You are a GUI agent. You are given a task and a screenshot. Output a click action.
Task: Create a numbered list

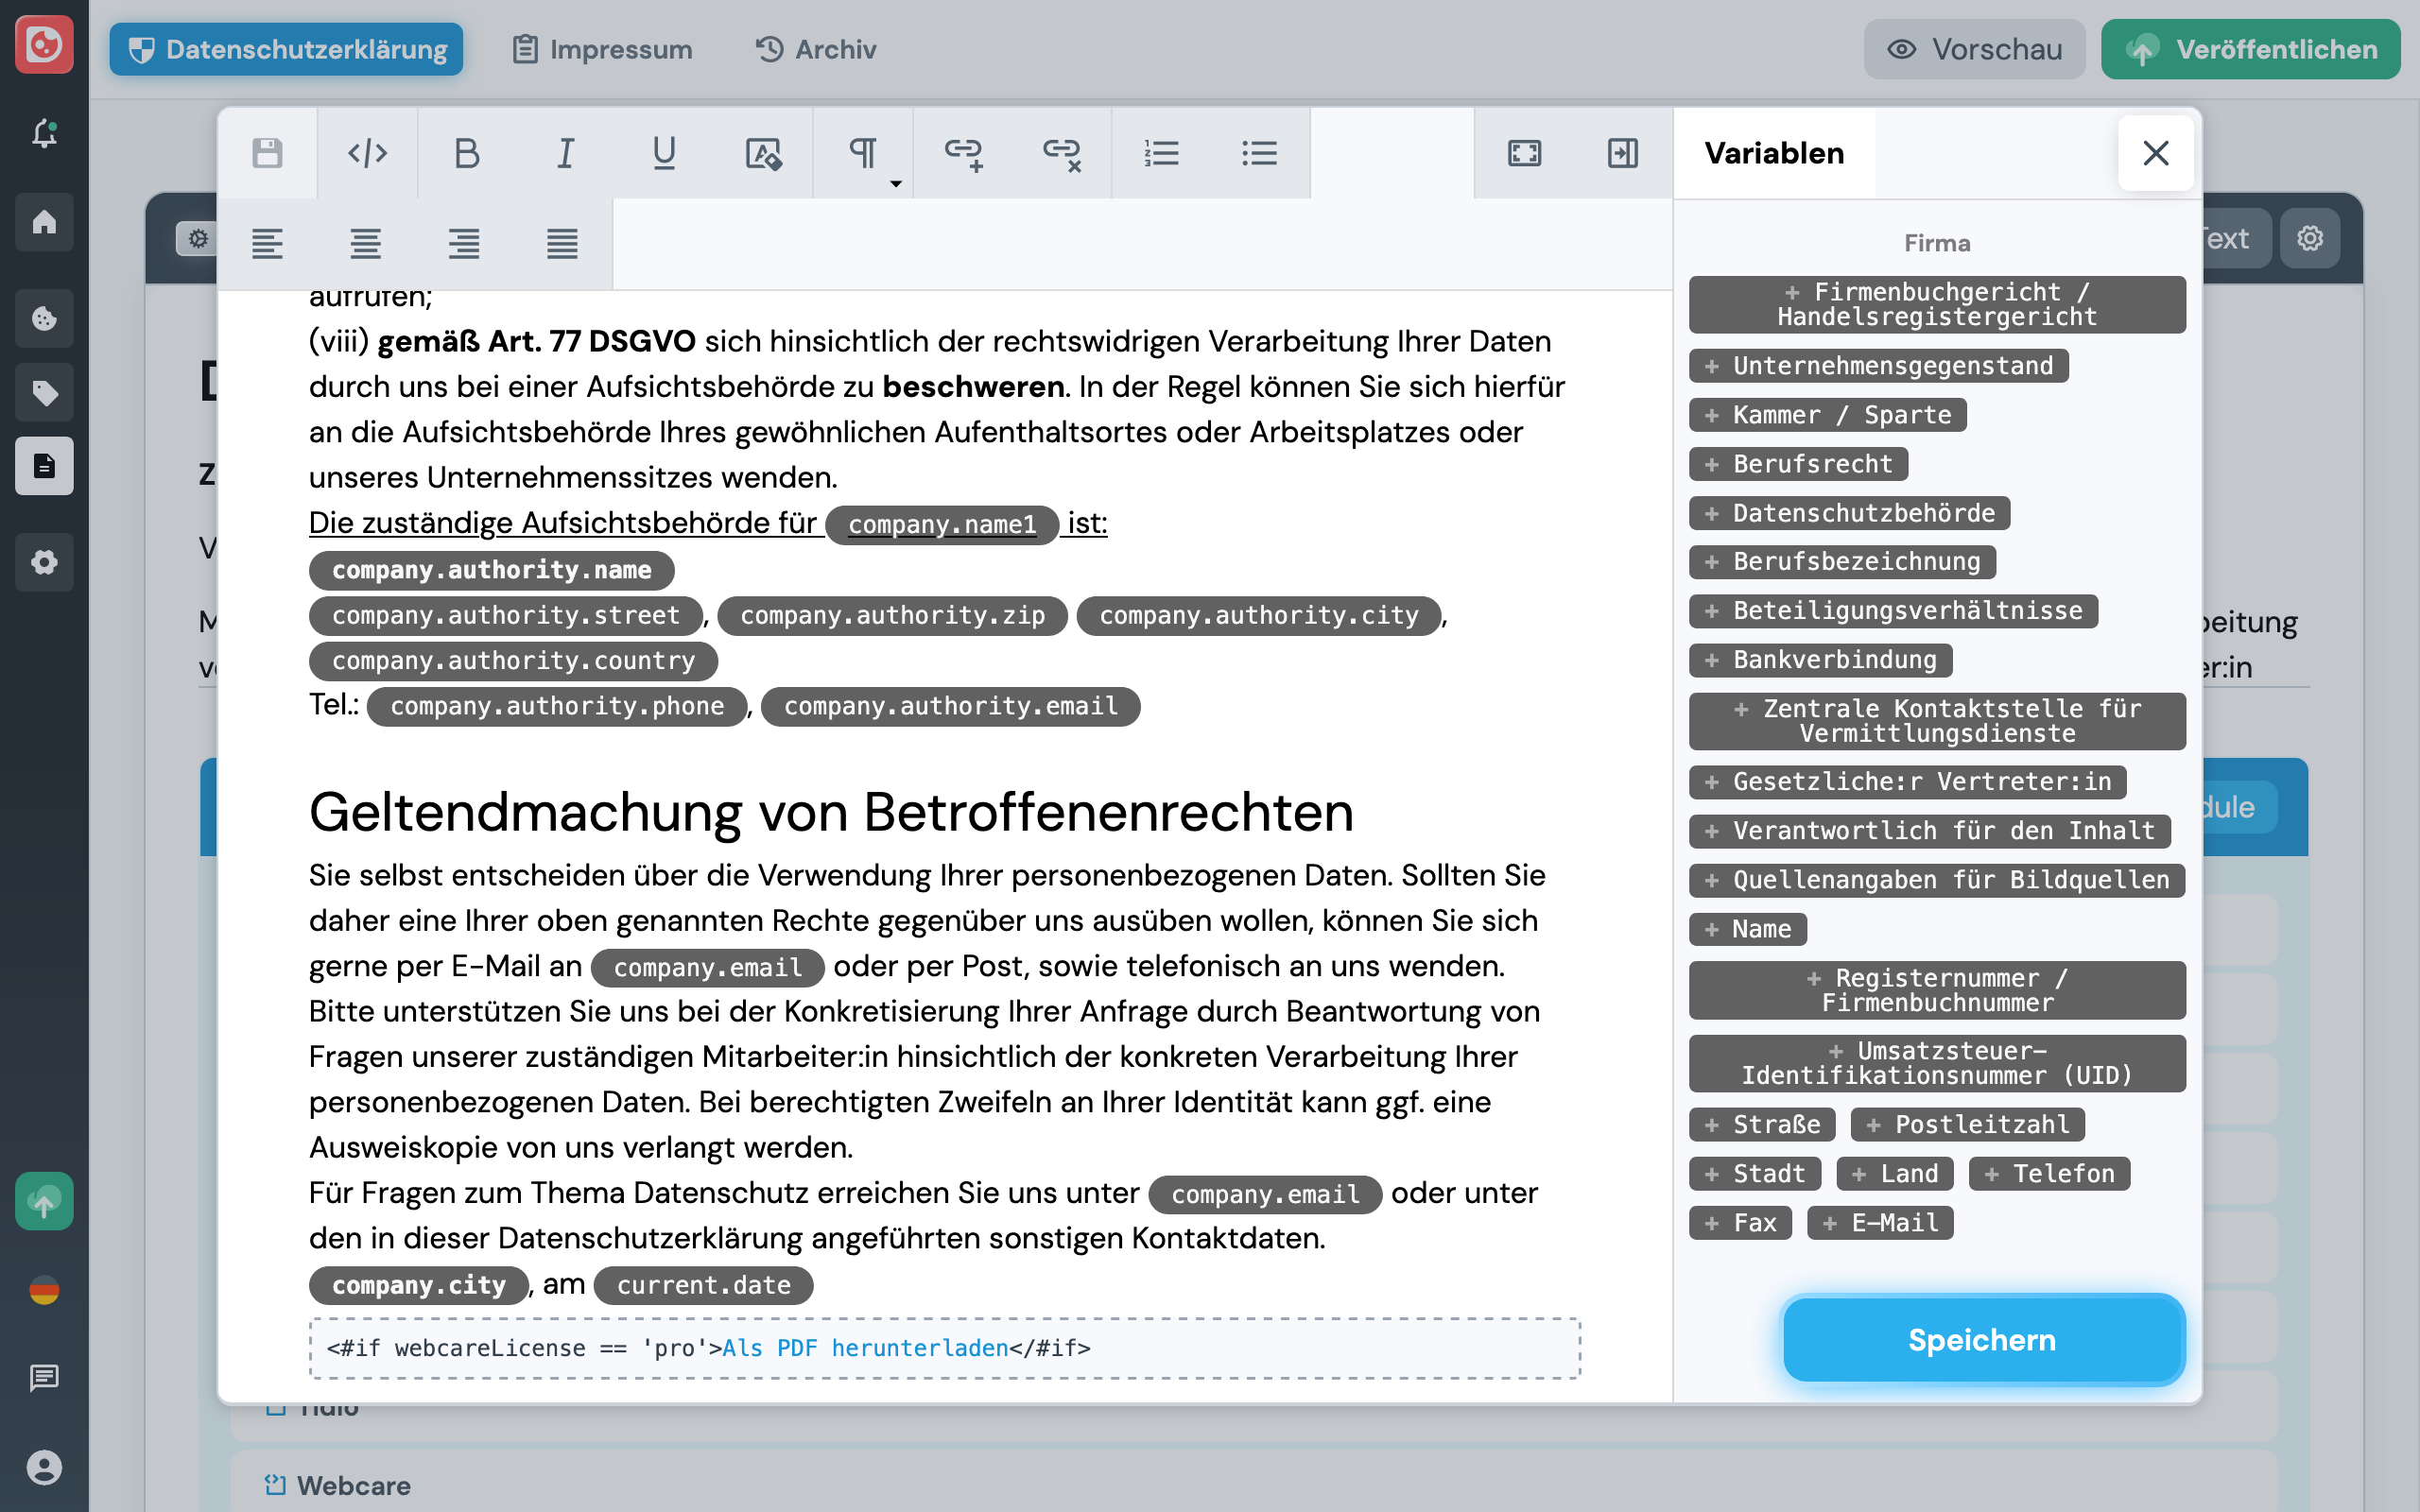coord(1161,154)
